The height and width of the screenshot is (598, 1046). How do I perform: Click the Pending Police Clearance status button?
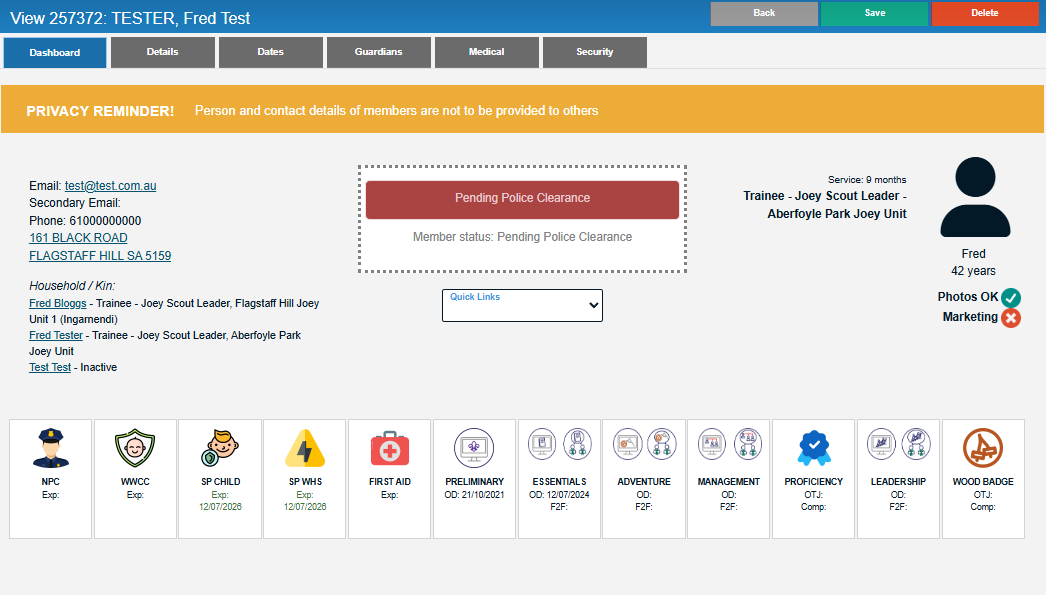[x=522, y=199]
